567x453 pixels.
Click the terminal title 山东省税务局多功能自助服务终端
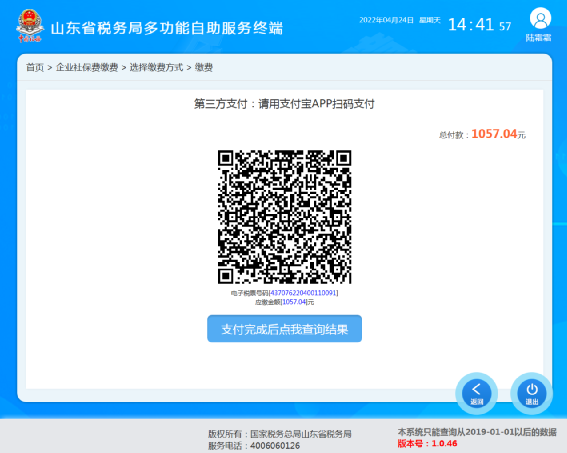tap(166, 28)
